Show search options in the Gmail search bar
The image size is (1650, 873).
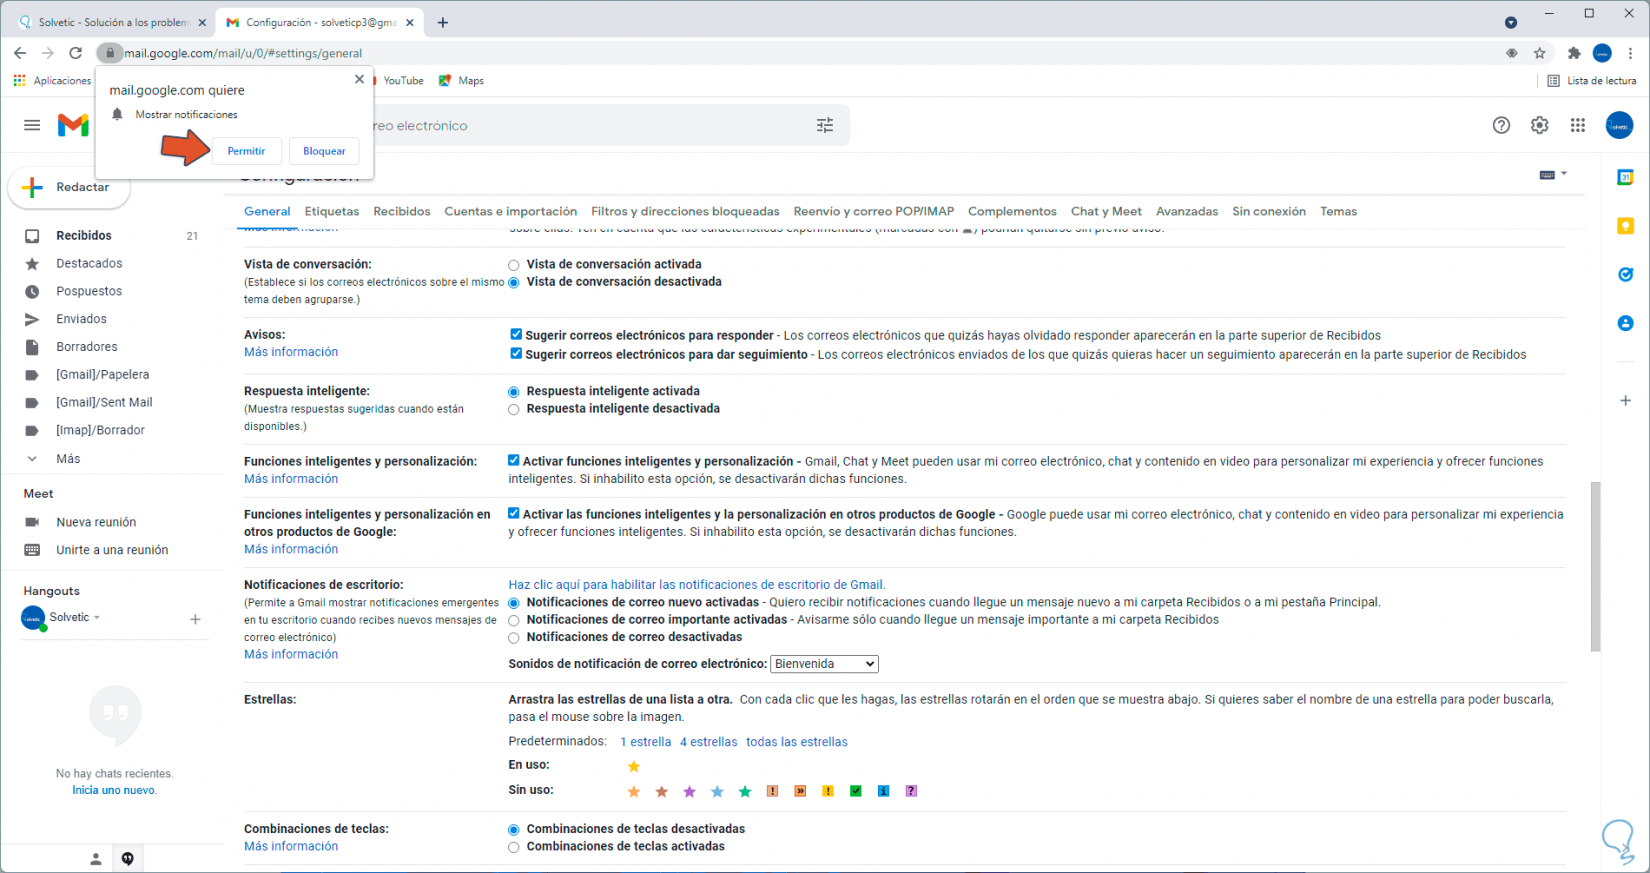pyautogui.click(x=825, y=125)
